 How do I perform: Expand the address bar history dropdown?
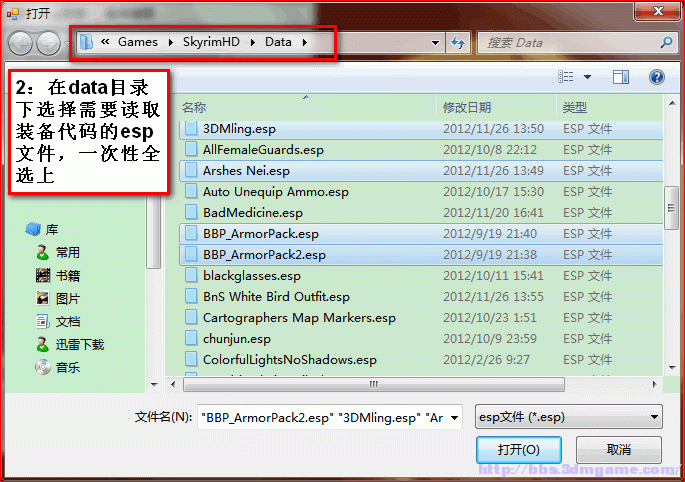point(435,43)
